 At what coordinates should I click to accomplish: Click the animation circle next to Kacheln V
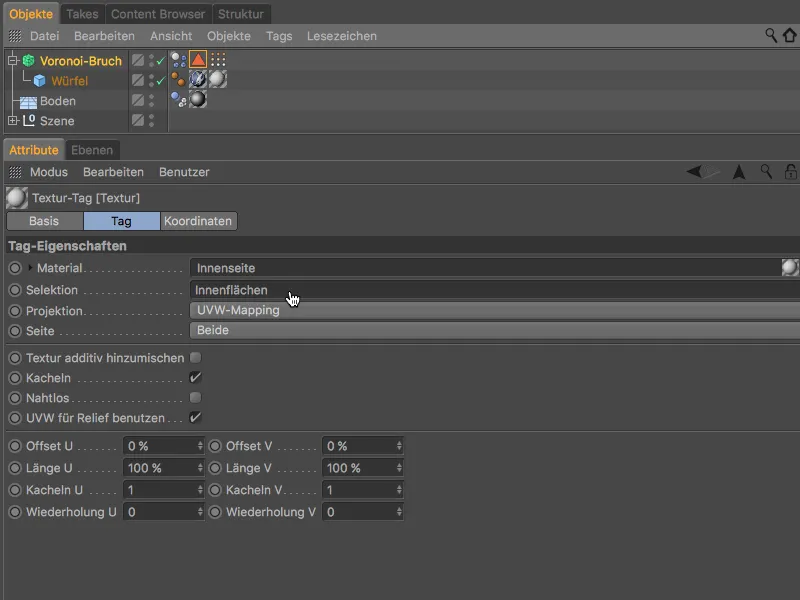[215, 490]
